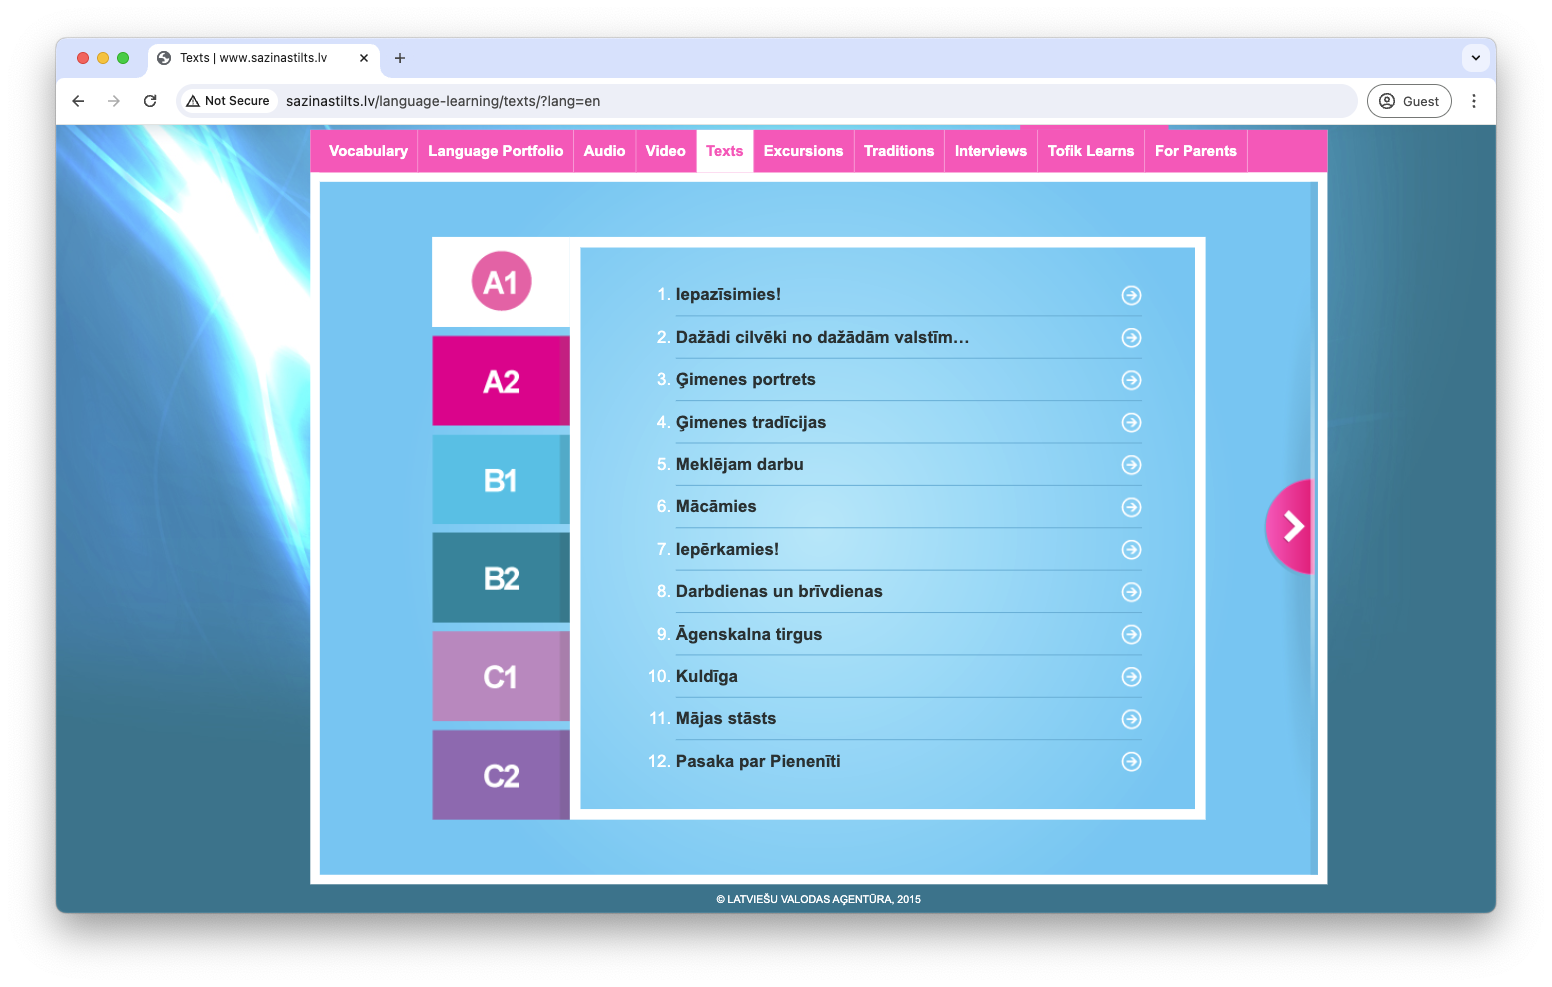
Task: Open the browser three-dot menu
Action: [x=1473, y=101]
